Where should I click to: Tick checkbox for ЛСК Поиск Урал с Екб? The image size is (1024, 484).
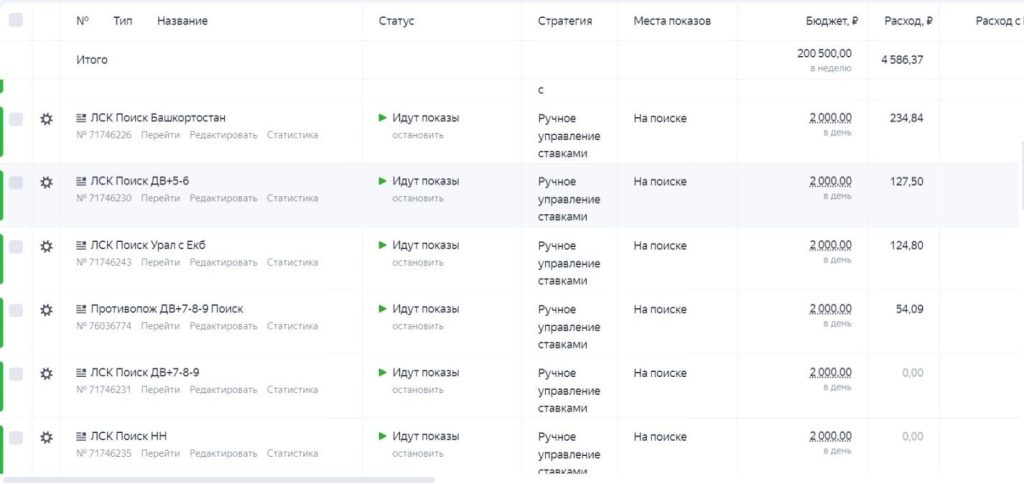16,246
